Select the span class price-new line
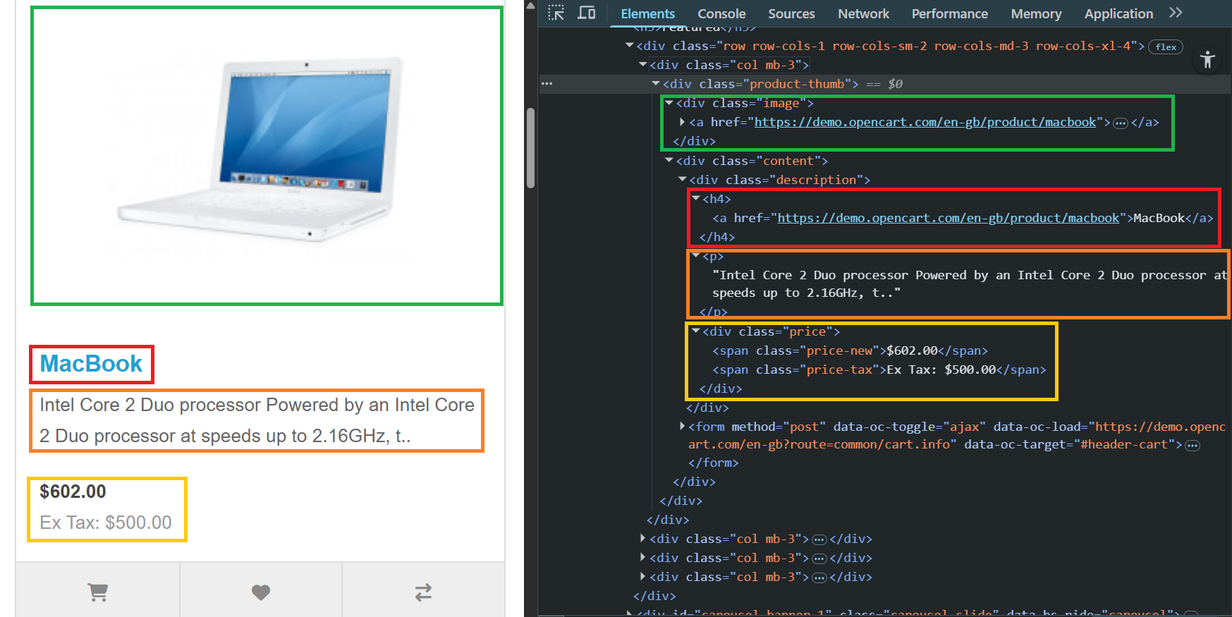This screenshot has width=1232, height=617. click(850, 351)
